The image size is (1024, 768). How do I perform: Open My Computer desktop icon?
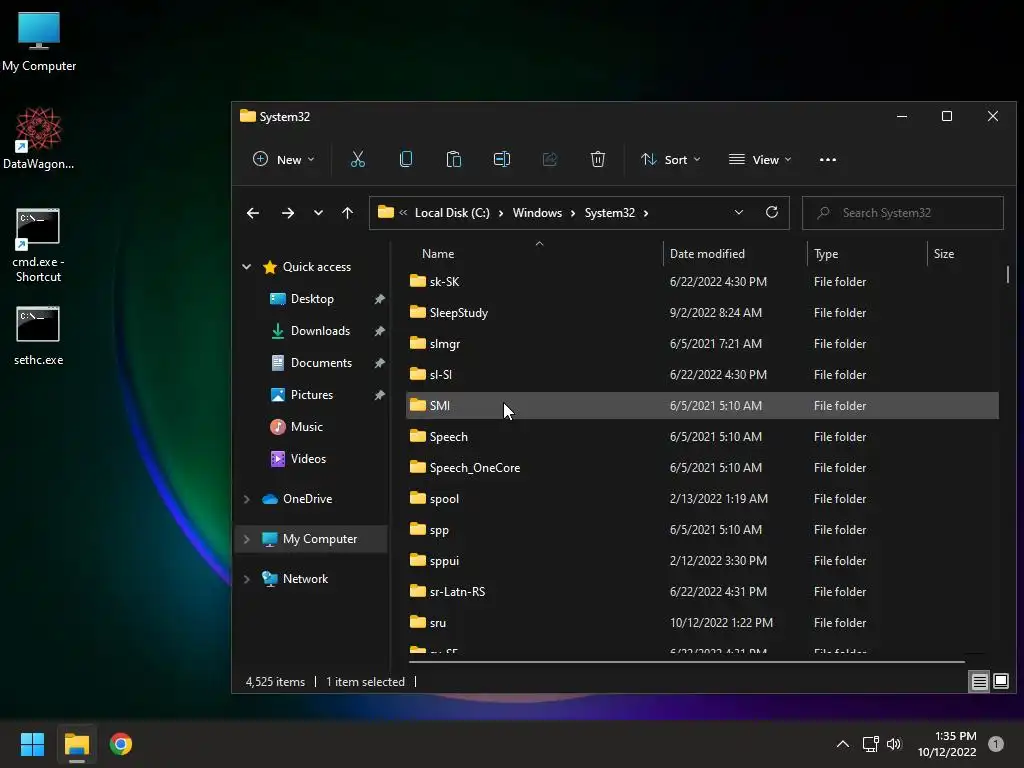coord(39,42)
